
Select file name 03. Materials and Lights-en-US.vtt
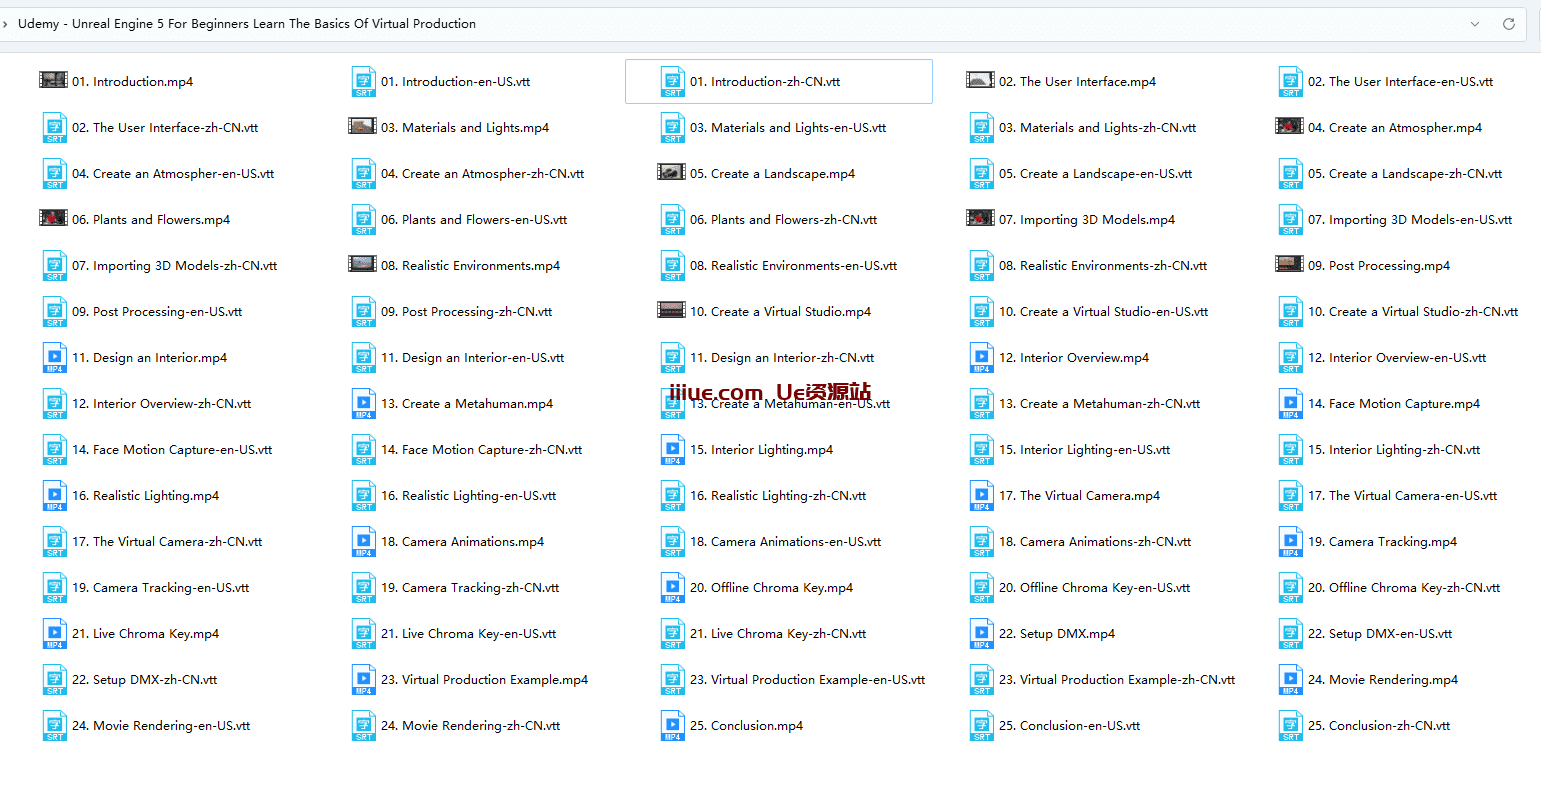pos(788,128)
